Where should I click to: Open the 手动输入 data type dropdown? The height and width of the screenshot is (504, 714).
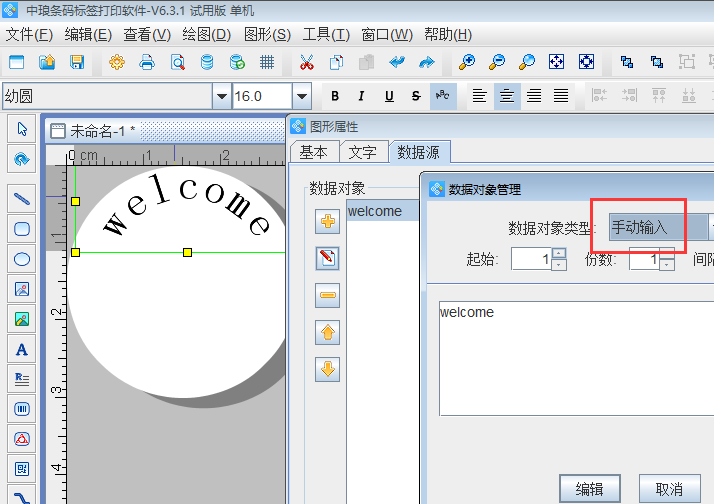[660, 227]
